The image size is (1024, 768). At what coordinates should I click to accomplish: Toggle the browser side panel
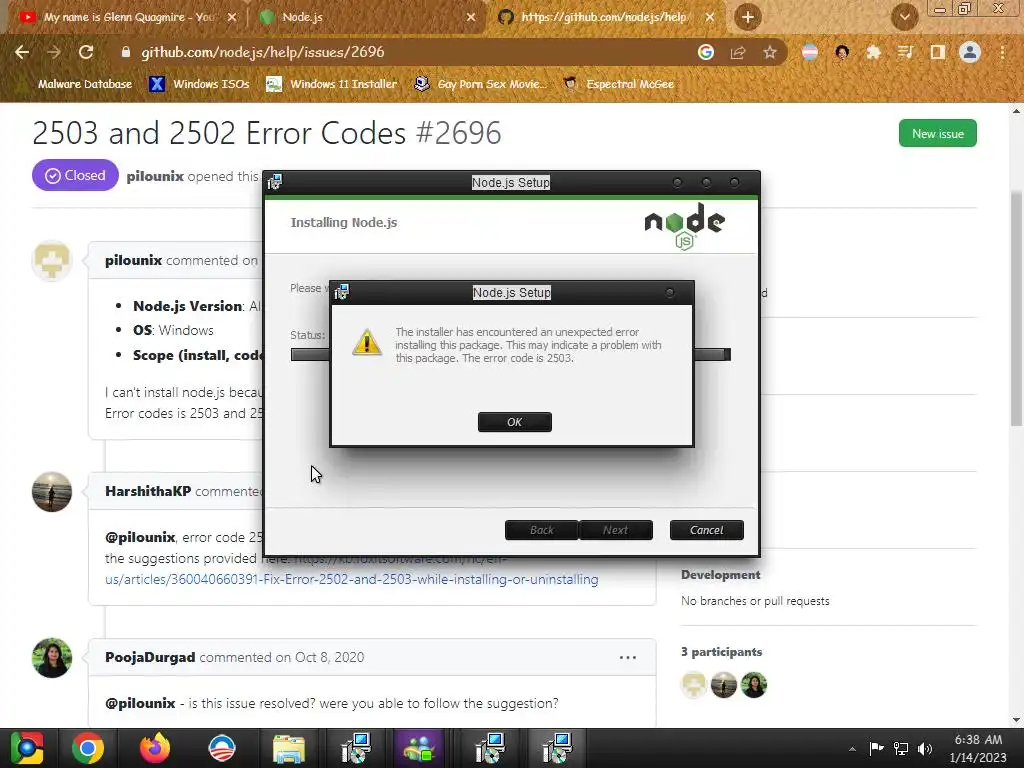tap(938, 52)
